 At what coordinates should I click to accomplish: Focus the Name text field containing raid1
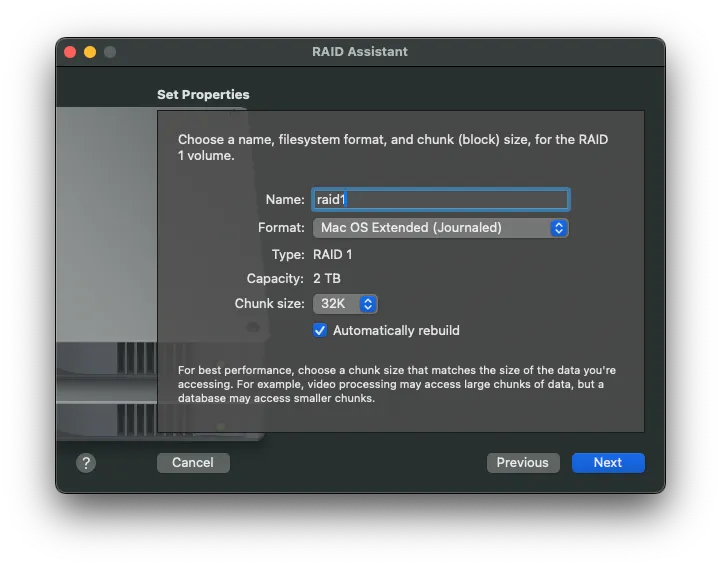[x=440, y=200]
